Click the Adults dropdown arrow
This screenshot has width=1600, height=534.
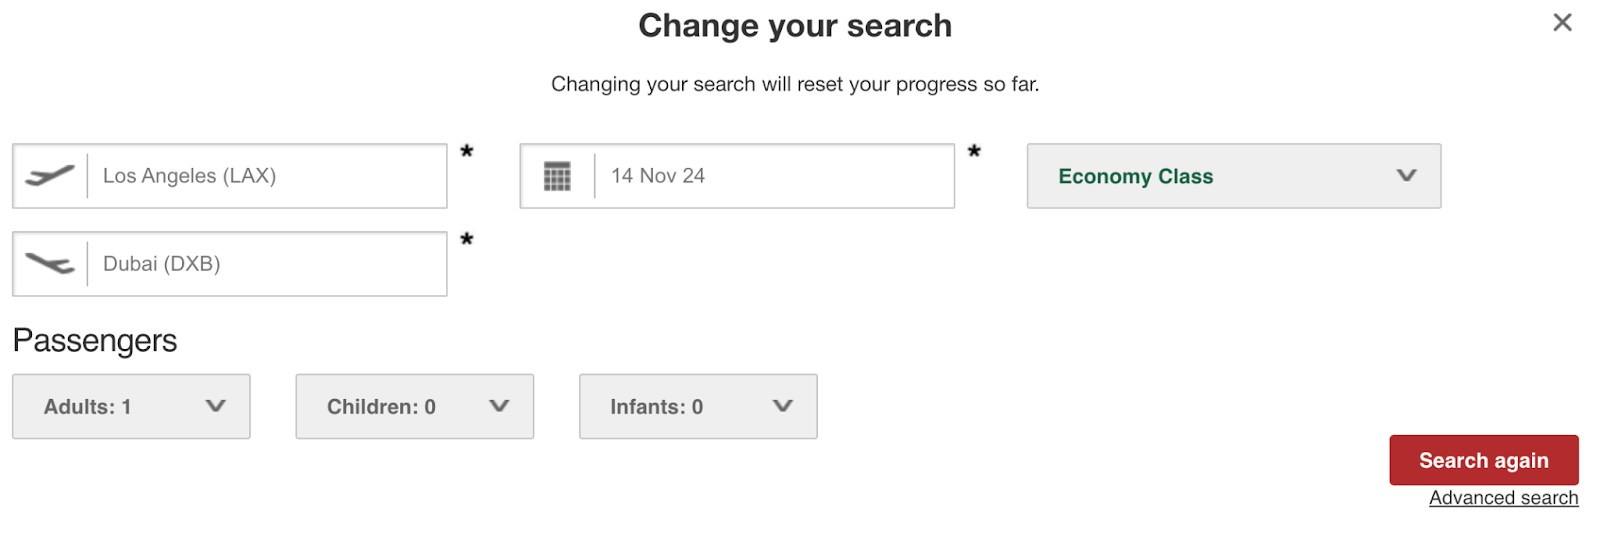point(215,406)
